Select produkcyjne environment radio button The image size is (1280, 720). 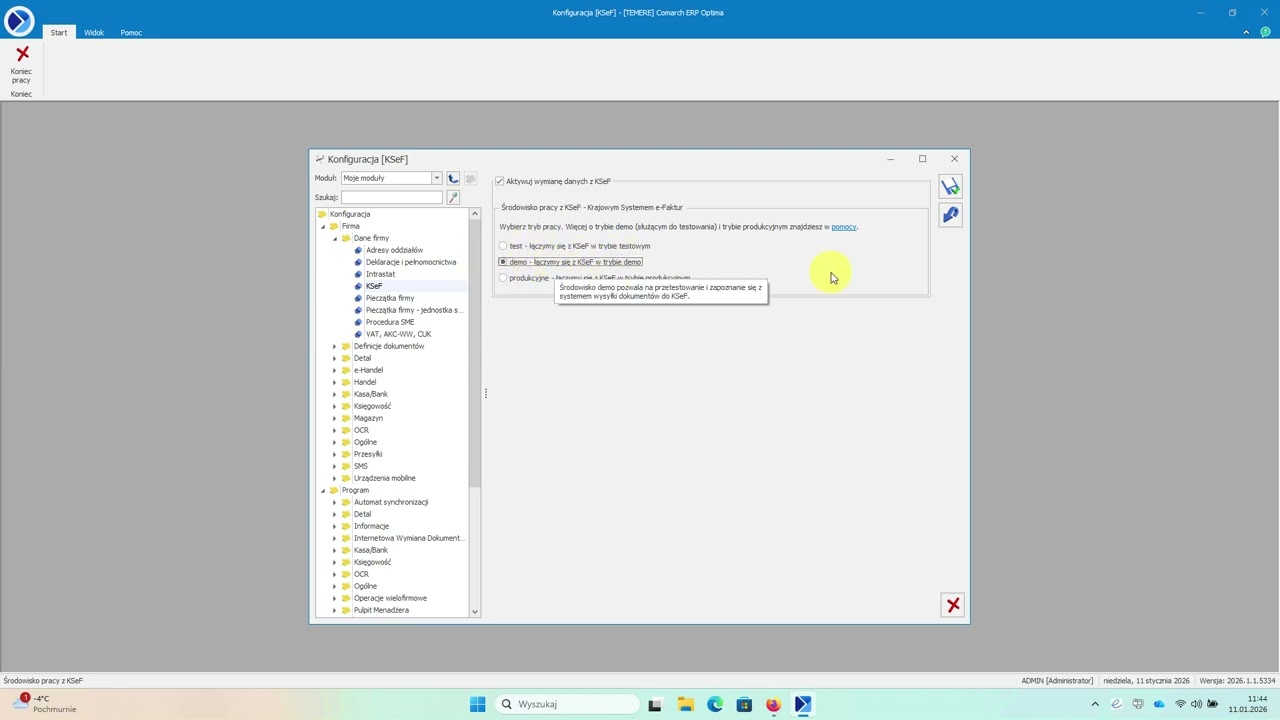[503, 278]
